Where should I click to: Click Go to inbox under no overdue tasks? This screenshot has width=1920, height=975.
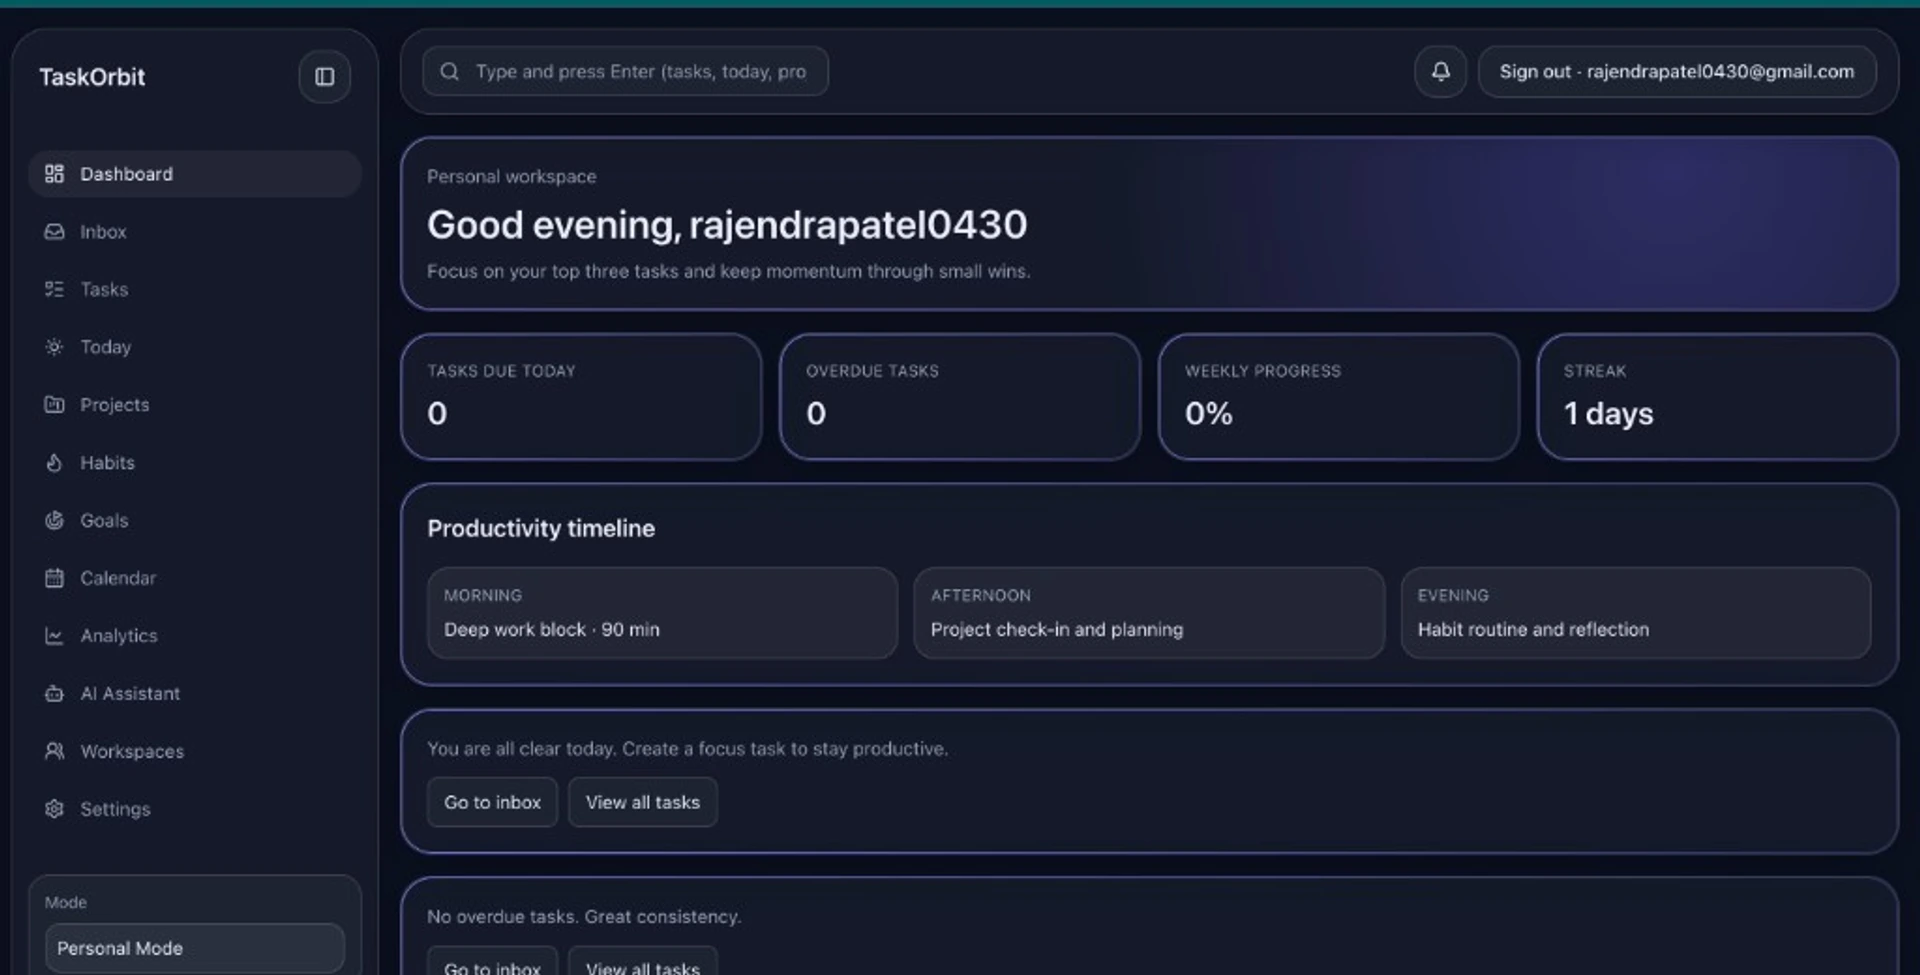(x=492, y=962)
